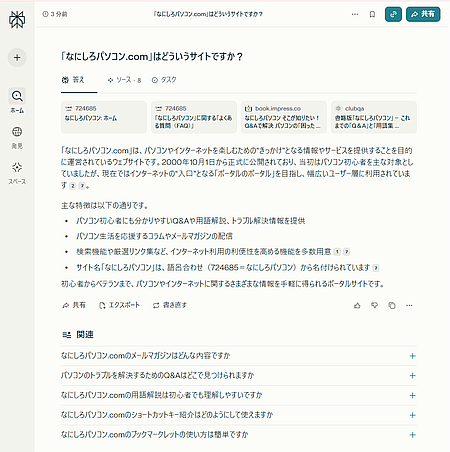The width and height of the screenshot is (450, 452).
Task: Open related link パソコンのトラブルを解決するためのQ&A
Action: (x=157, y=375)
